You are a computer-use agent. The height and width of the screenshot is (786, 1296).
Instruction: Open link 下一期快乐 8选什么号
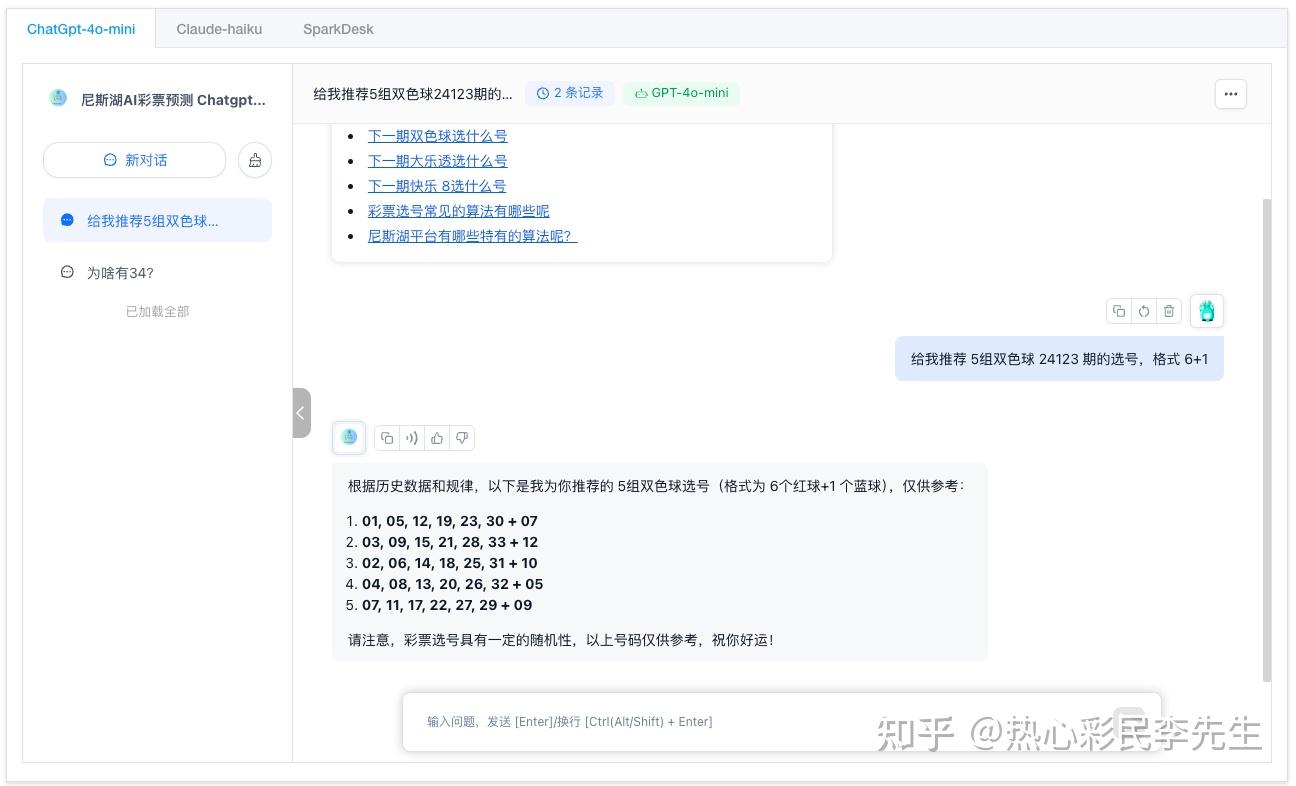tap(437, 186)
